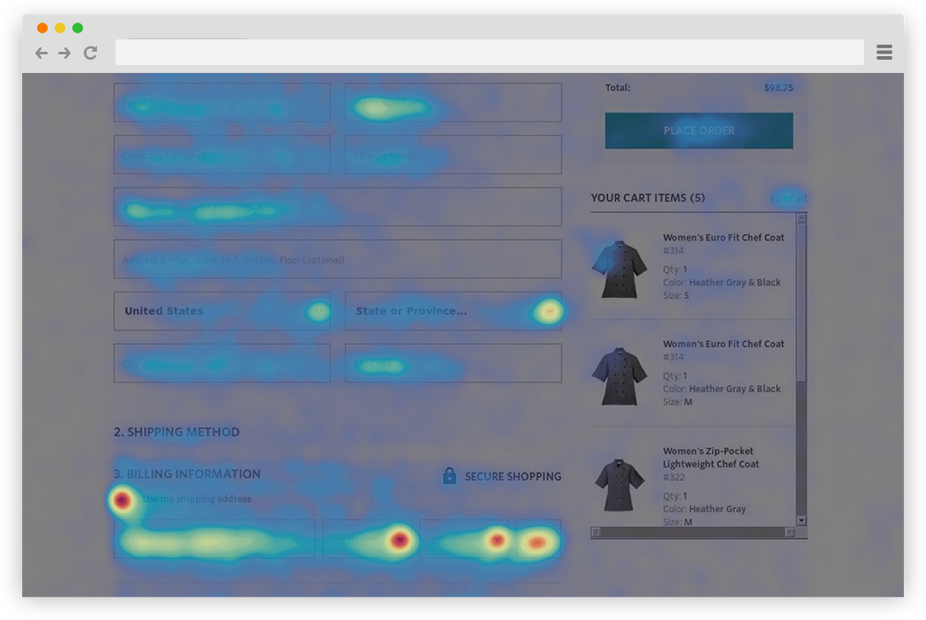Click the card security code field

tap(539, 539)
